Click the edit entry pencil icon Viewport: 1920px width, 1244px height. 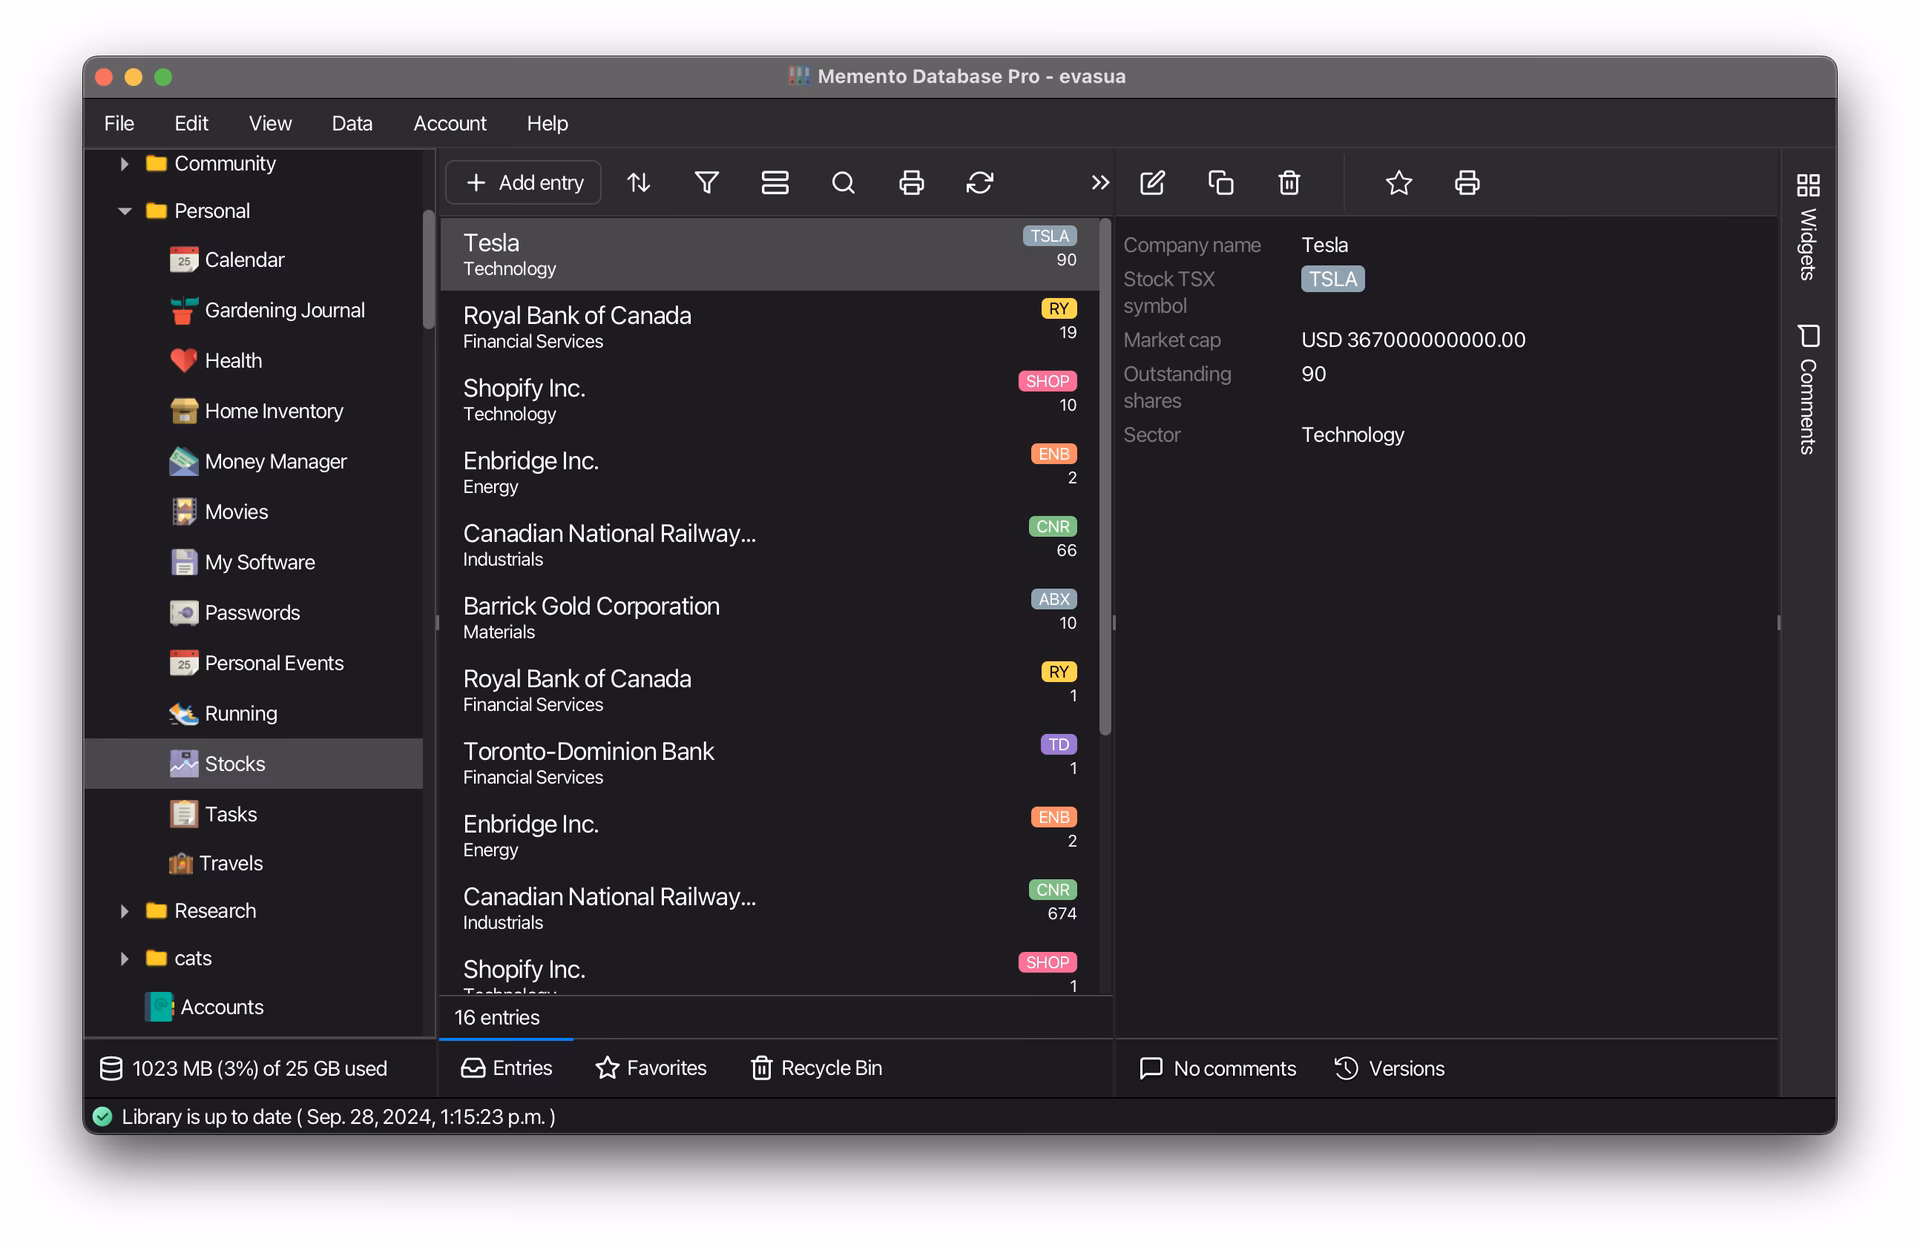coord(1152,183)
